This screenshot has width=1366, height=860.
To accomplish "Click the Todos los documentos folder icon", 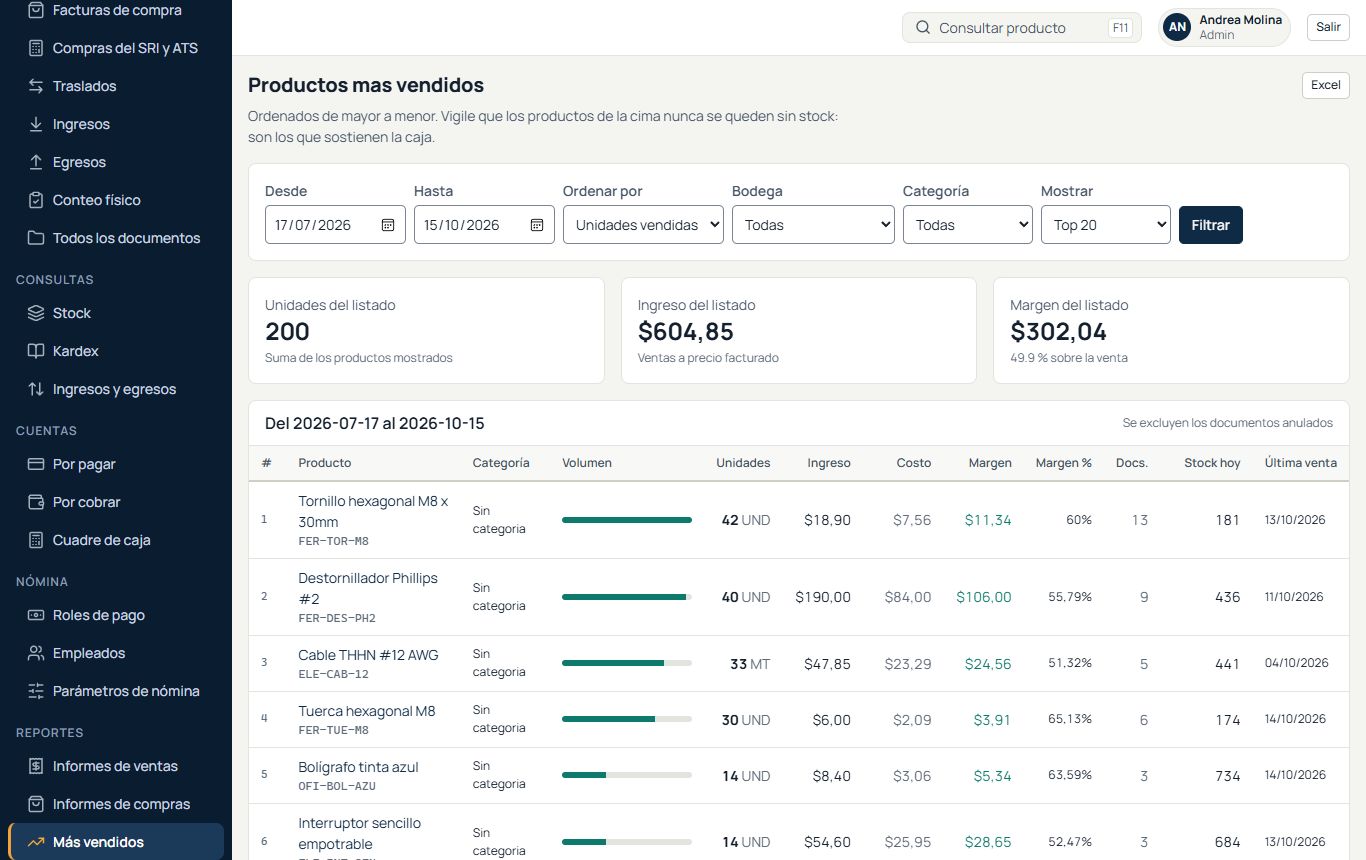I will coord(36,238).
